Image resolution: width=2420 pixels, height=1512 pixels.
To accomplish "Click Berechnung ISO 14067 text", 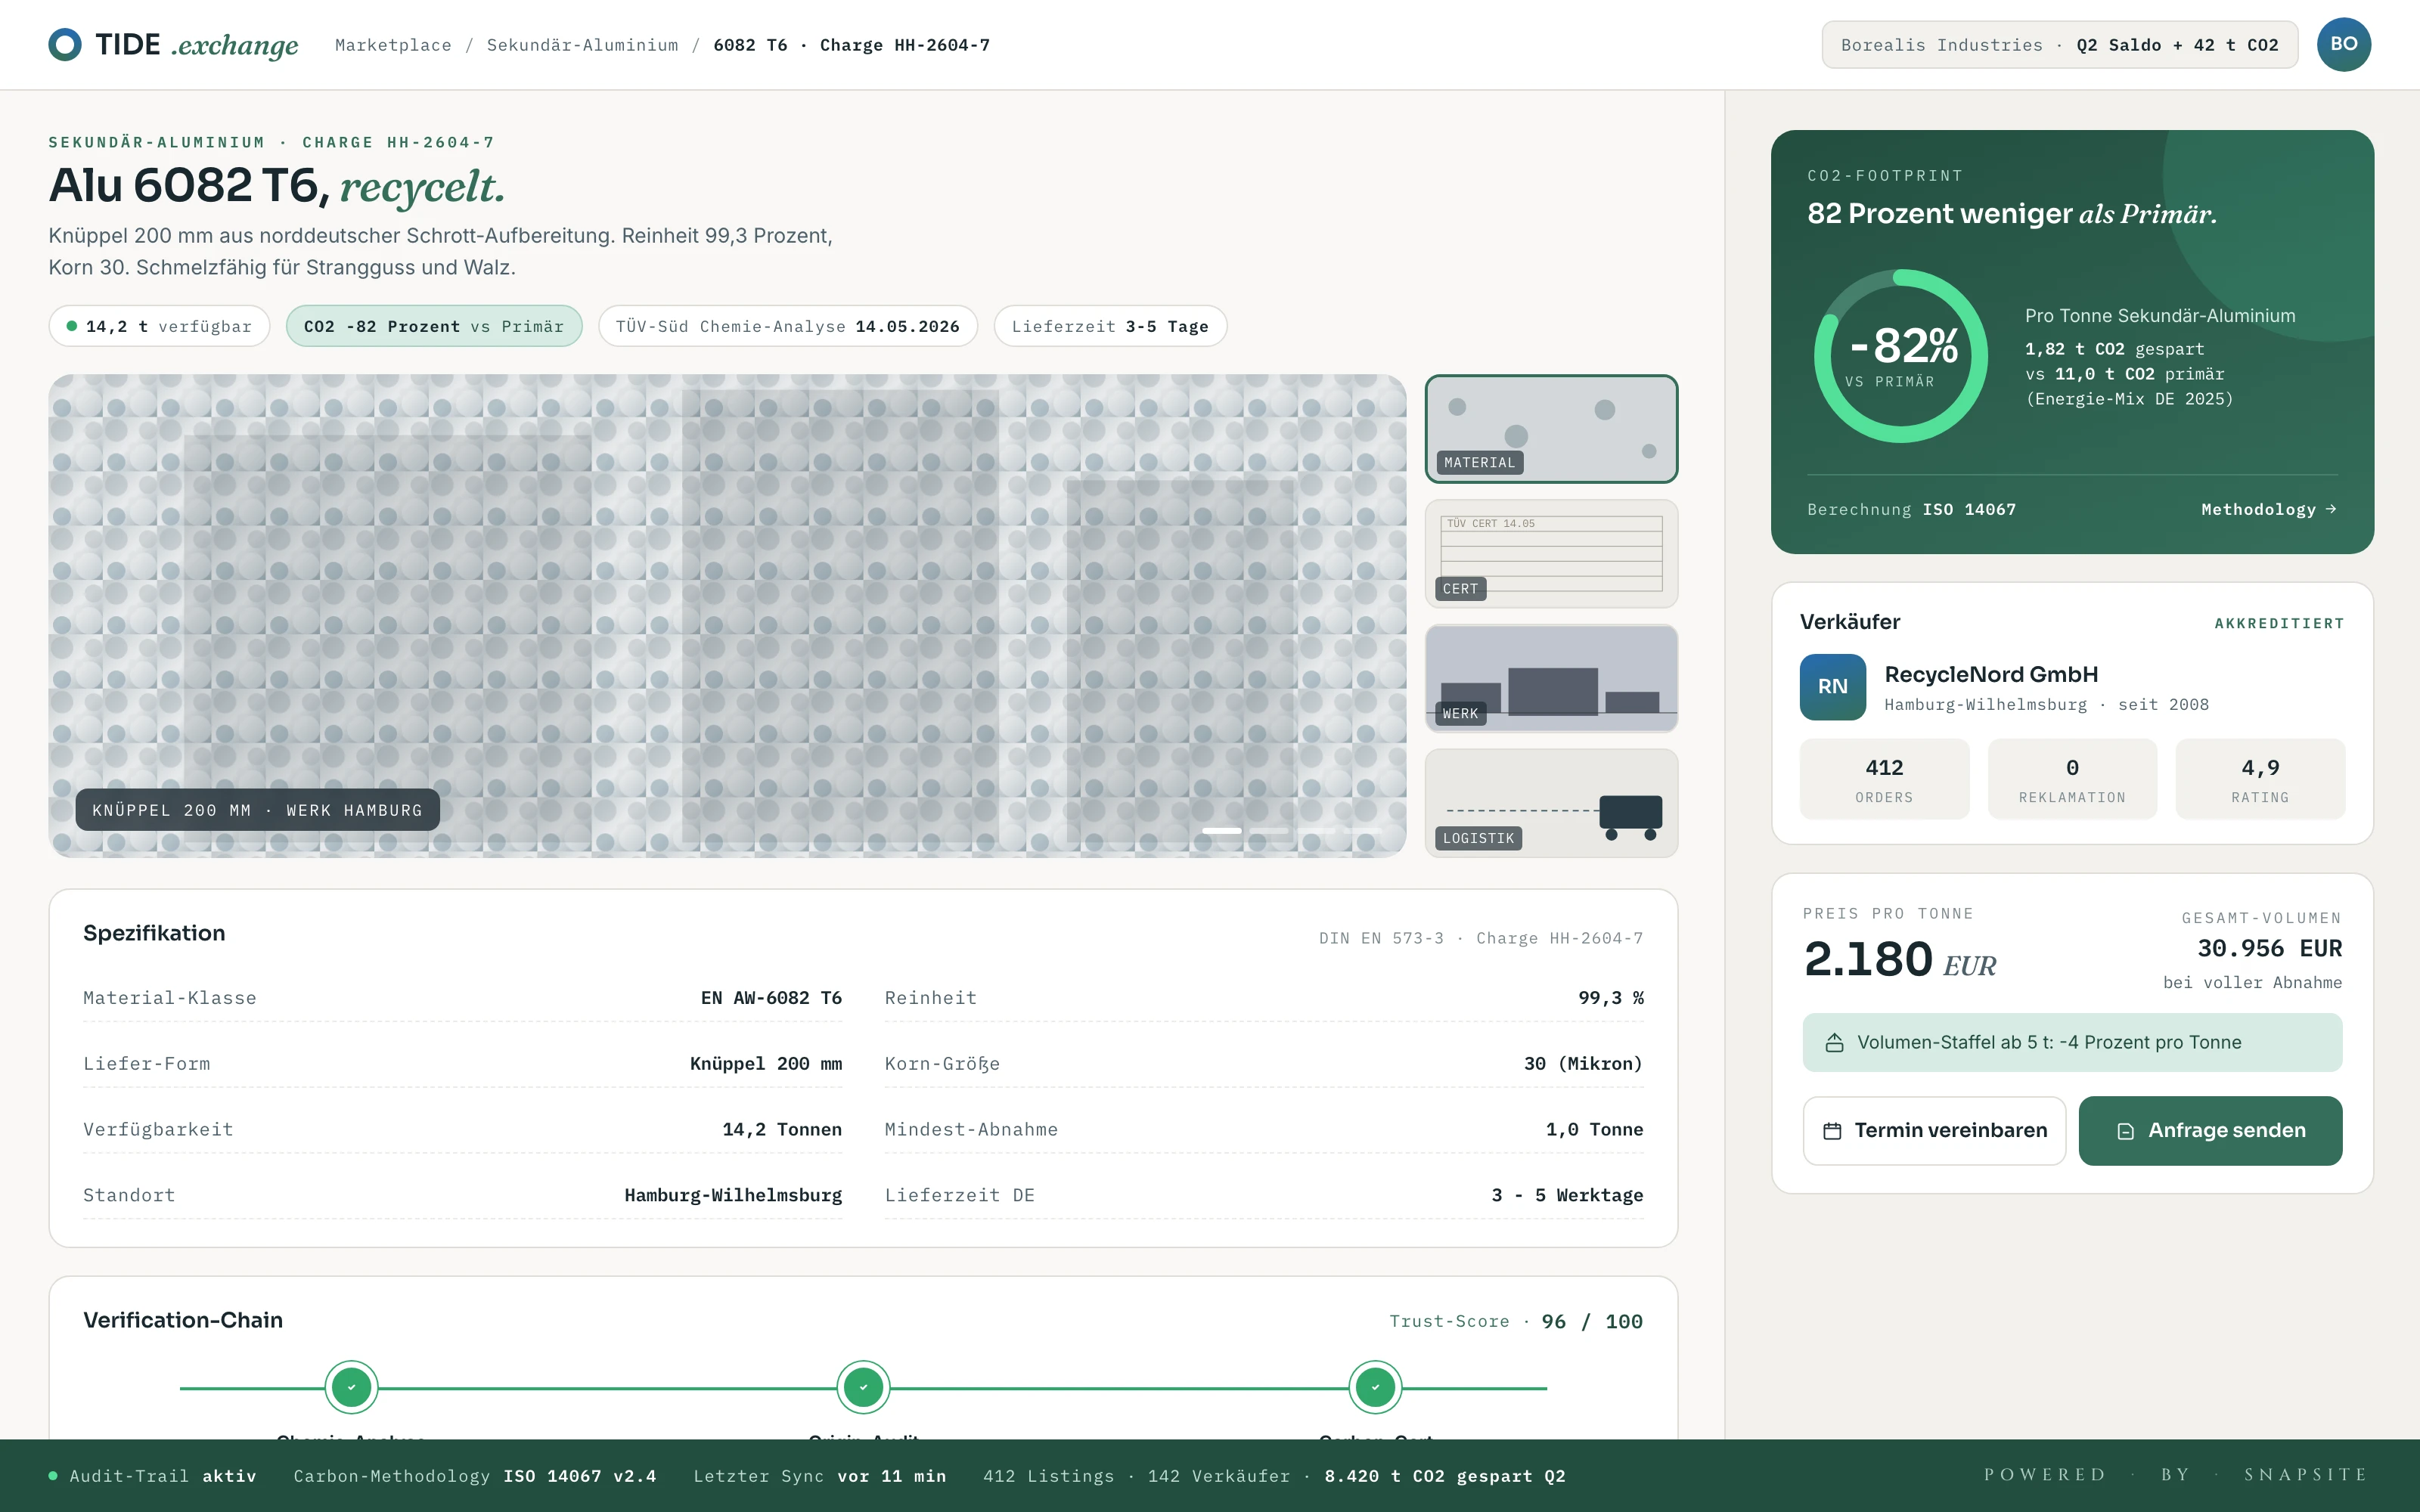I will click(1911, 509).
